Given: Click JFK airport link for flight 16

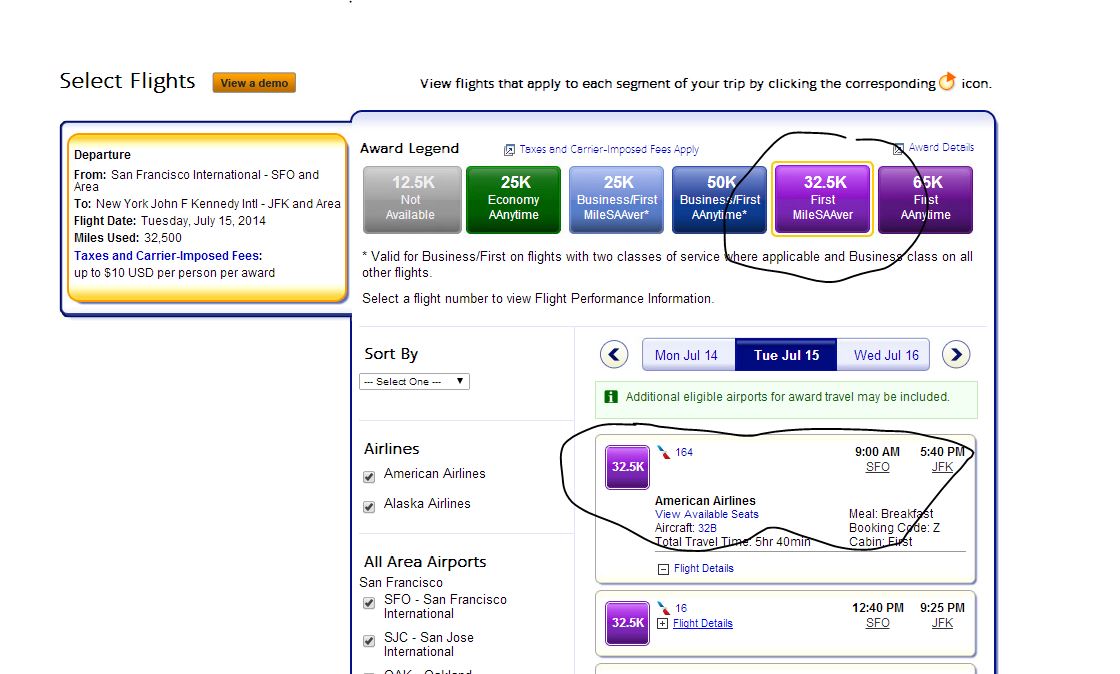Looking at the screenshot, I should pyautogui.click(x=942, y=623).
